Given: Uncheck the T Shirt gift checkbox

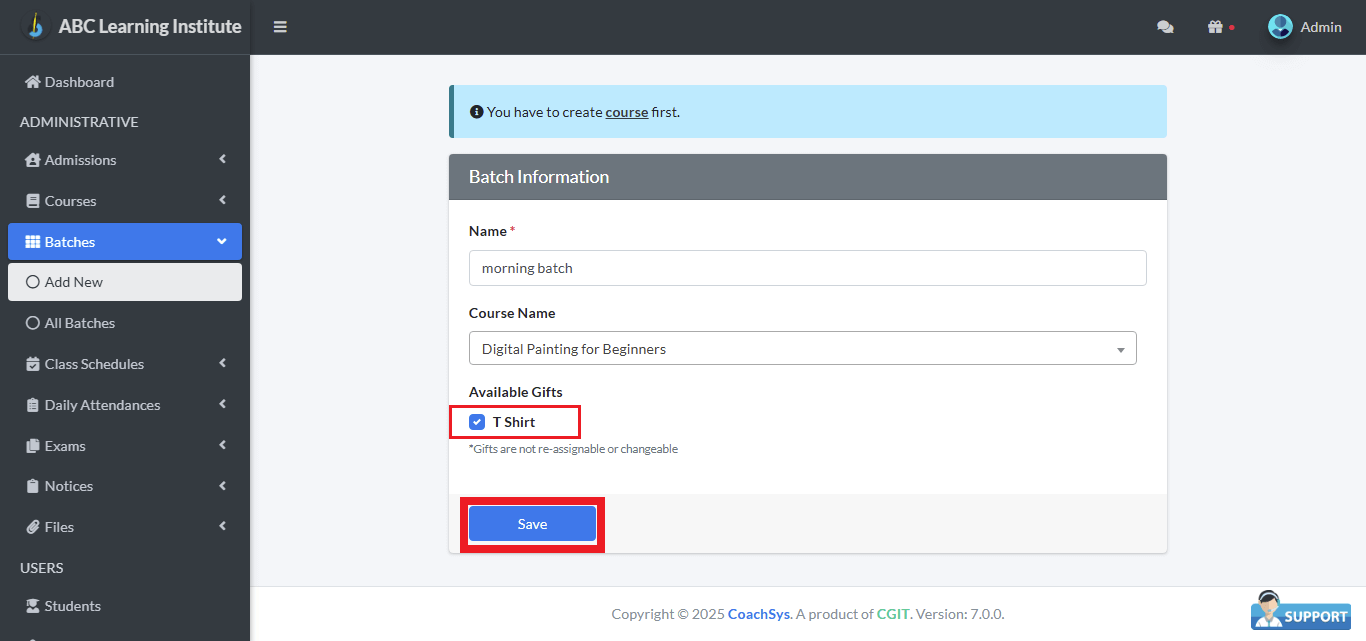Looking at the screenshot, I should [x=477, y=422].
